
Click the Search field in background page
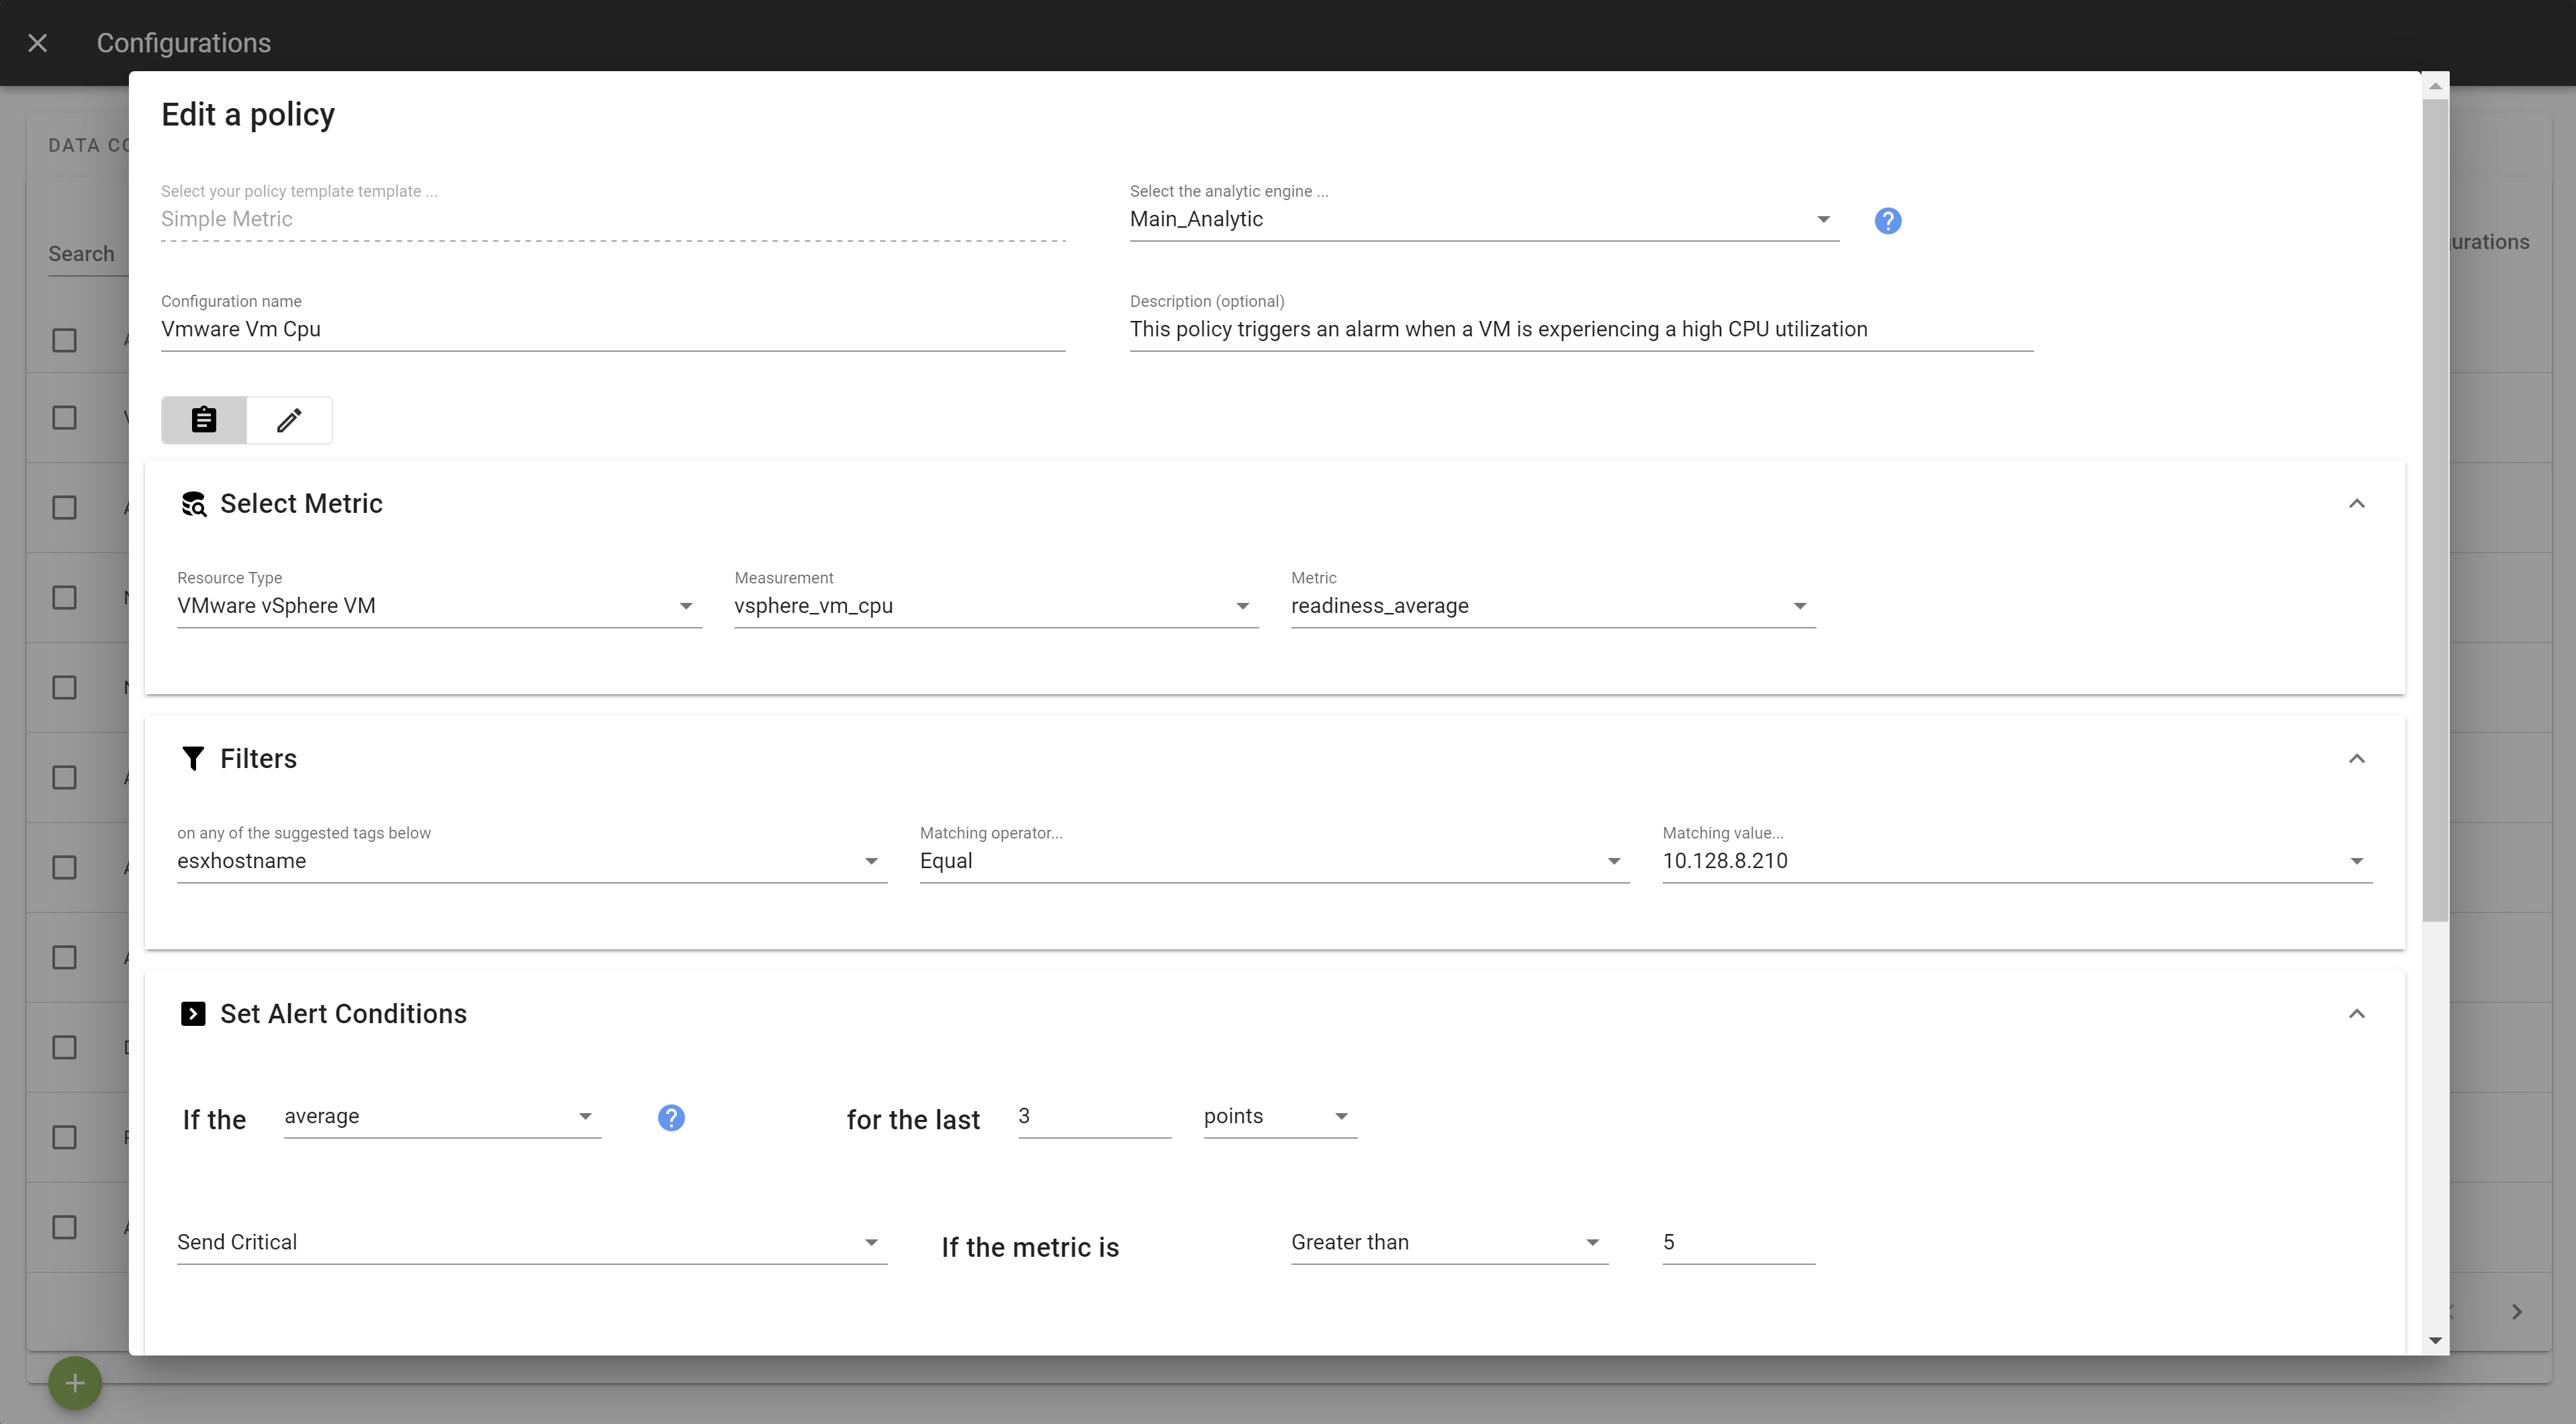(x=88, y=254)
